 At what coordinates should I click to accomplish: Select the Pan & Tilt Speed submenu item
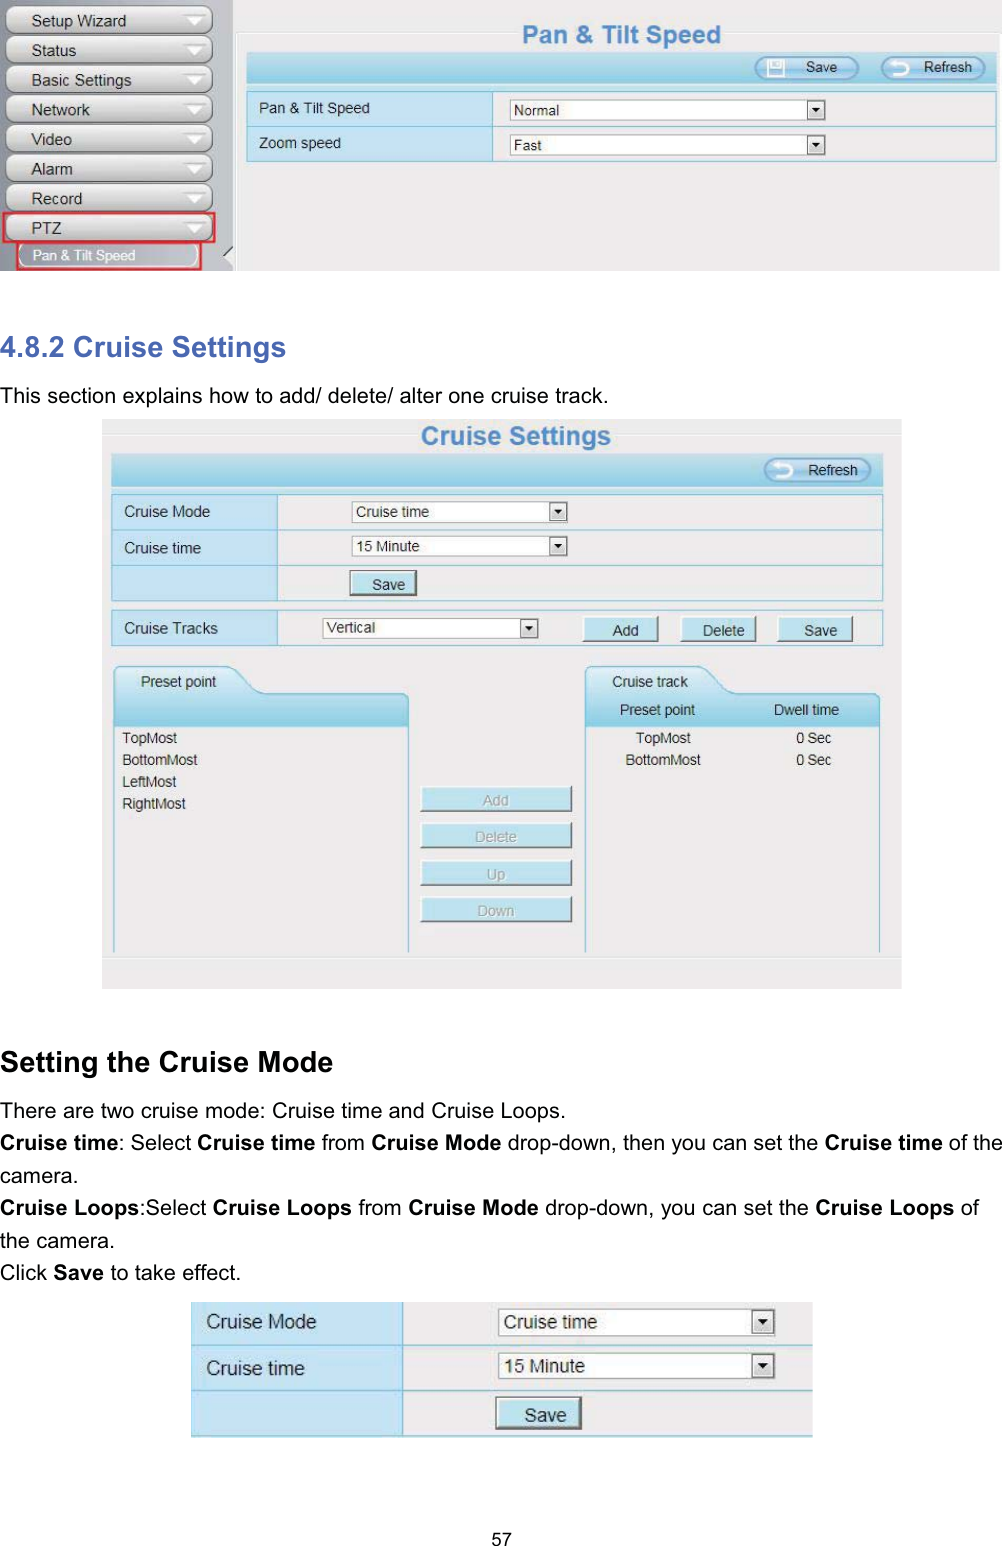tap(109, 255)
